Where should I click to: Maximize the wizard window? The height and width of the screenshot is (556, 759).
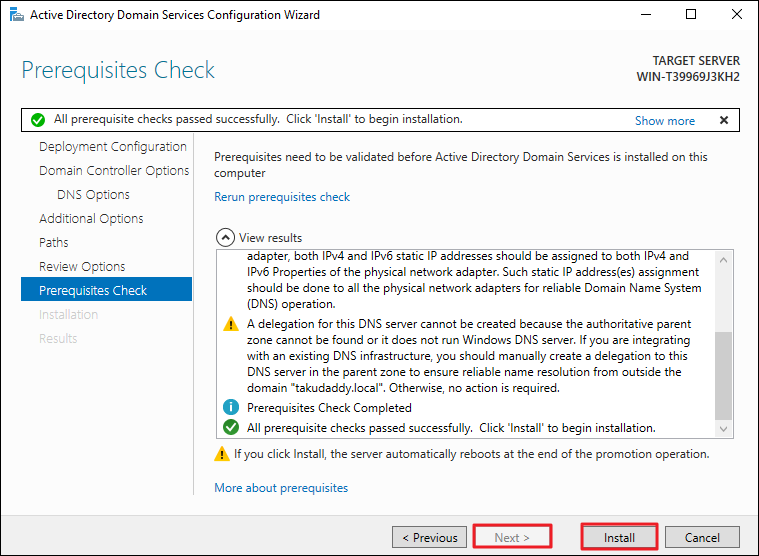tap(691, 15)
